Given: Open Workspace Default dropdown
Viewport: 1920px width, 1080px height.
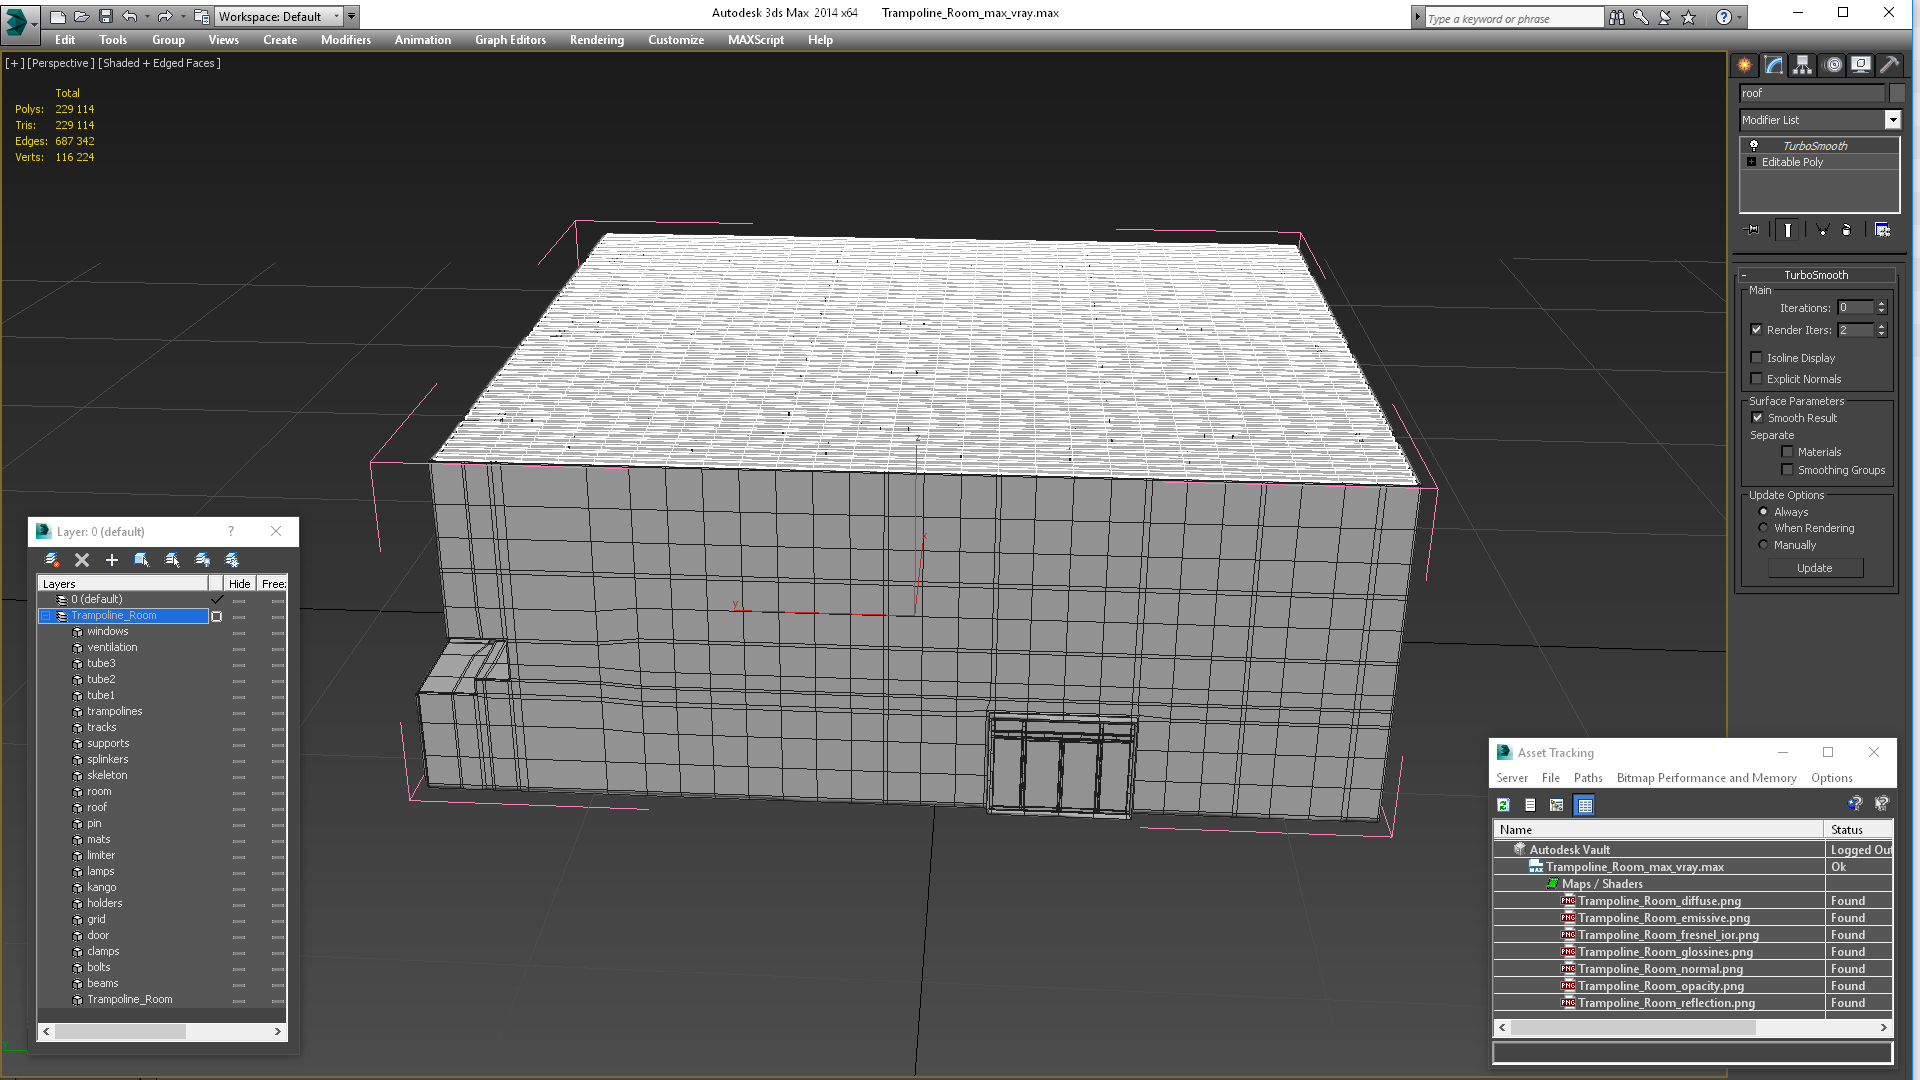Looking at the screenshot, I should click(280, 17).
